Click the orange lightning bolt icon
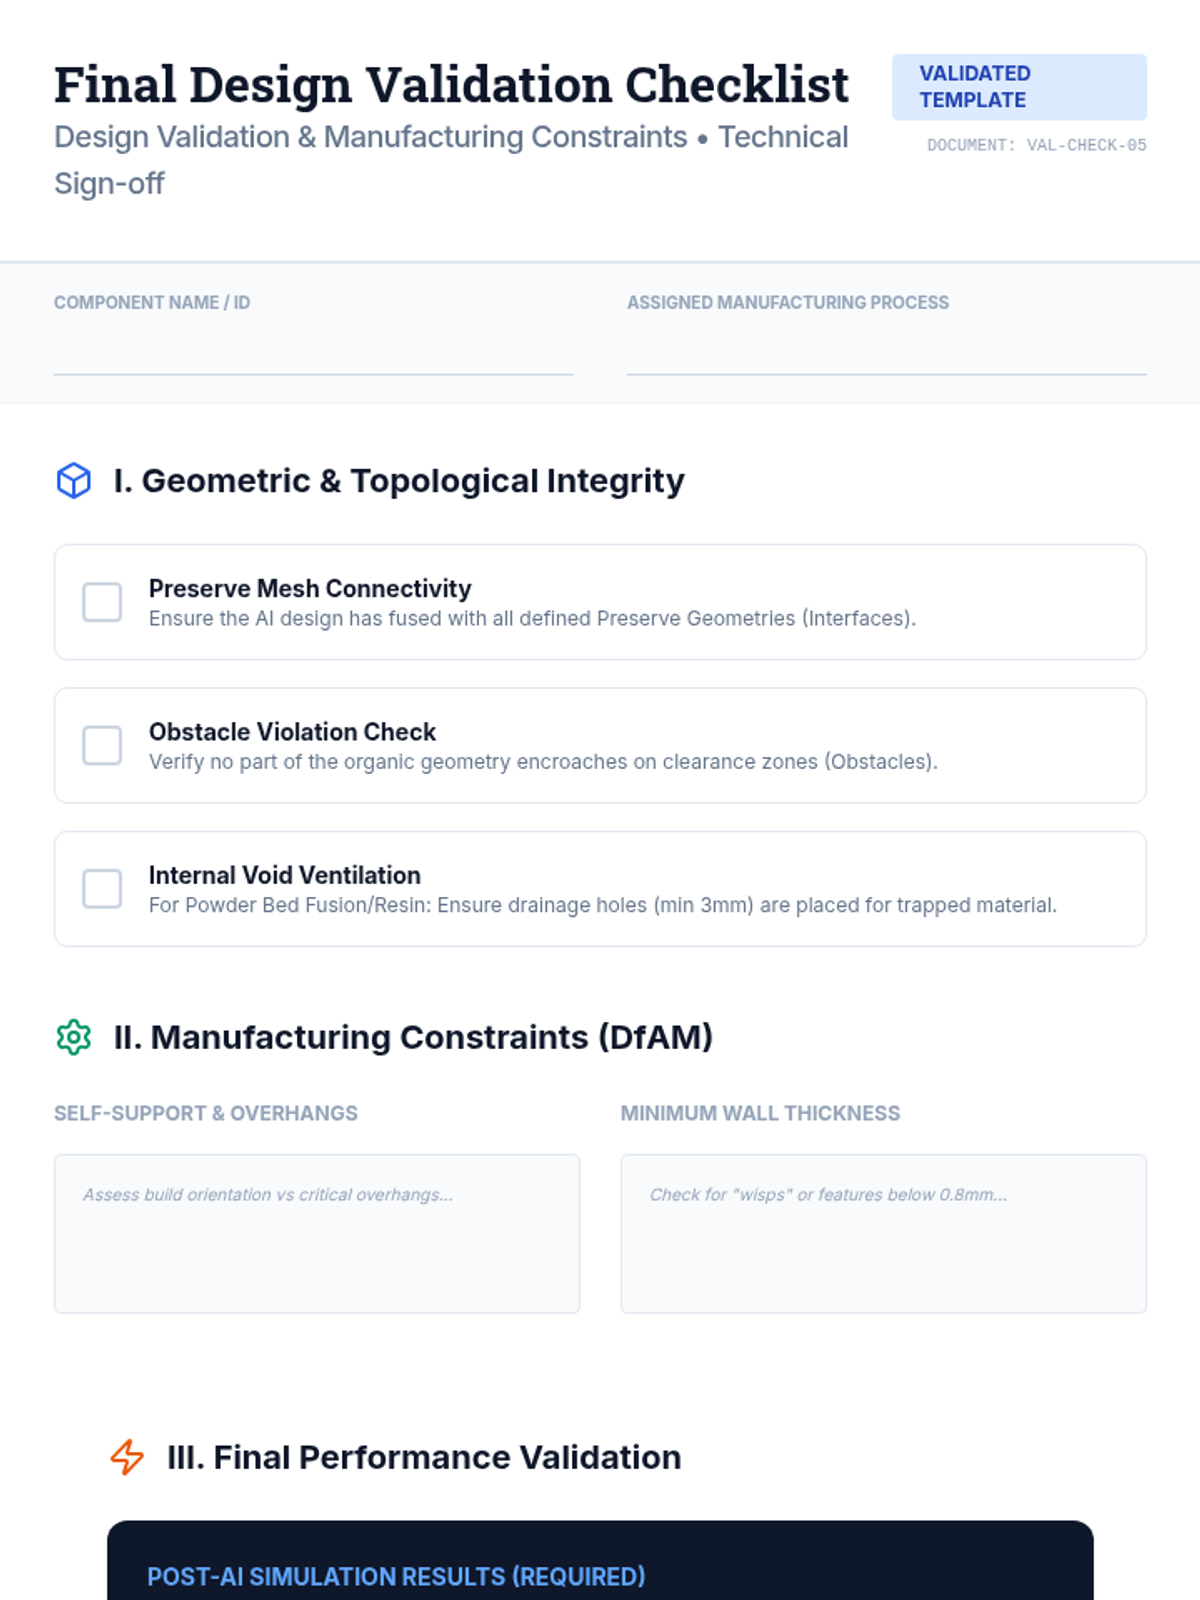1200x1600 pixels. tap(127, 1457)
